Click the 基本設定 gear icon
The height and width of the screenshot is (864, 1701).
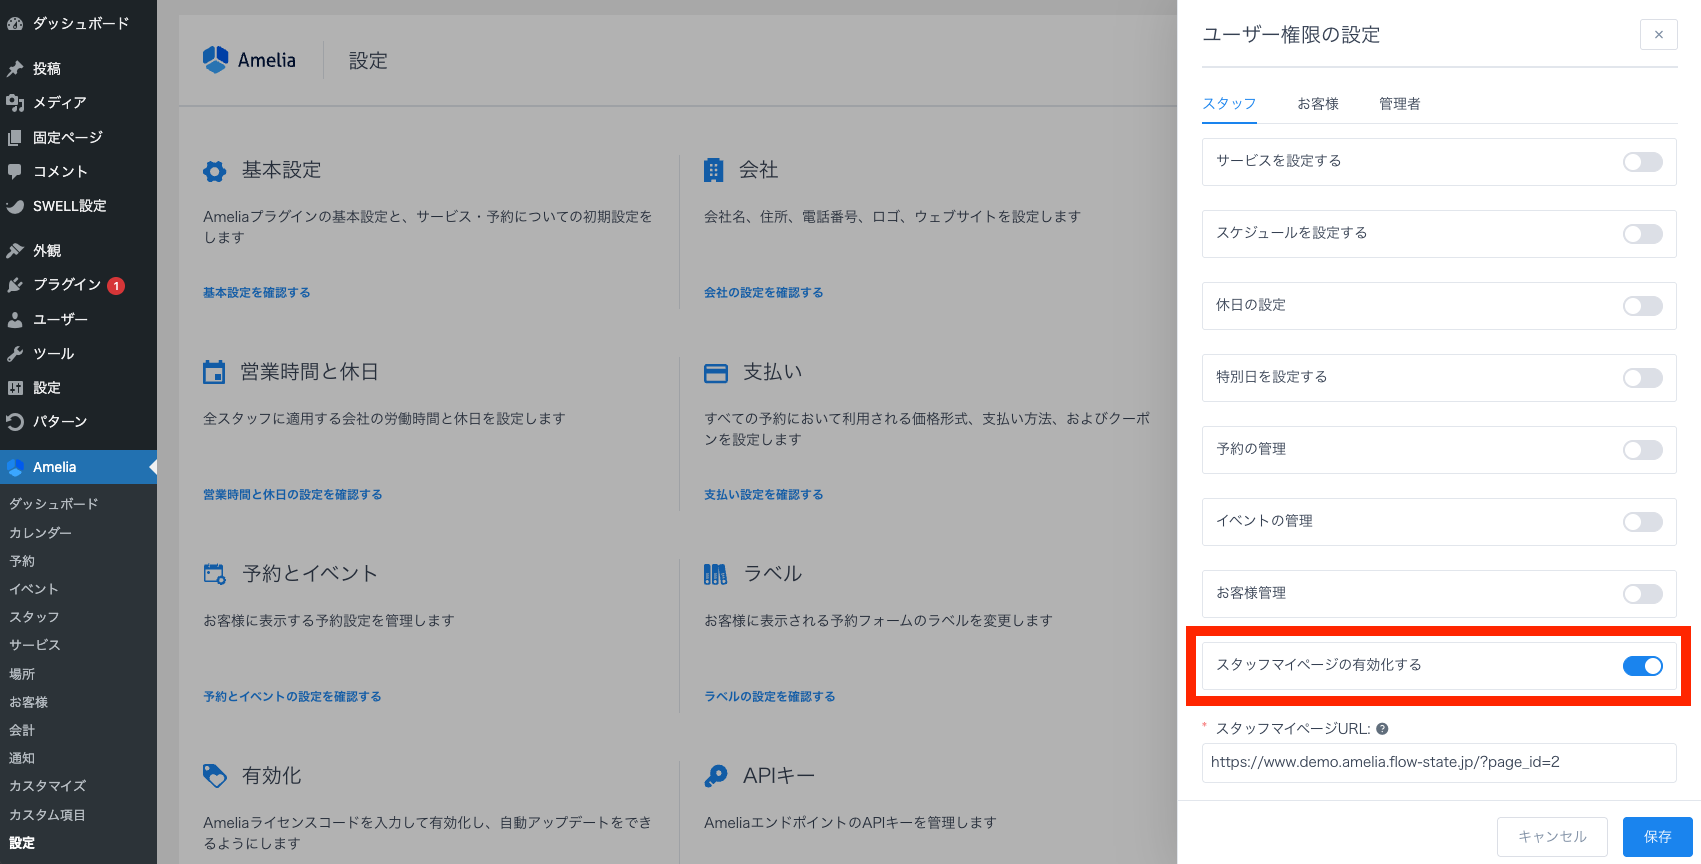pyautogui.click(x=214, y=171)
